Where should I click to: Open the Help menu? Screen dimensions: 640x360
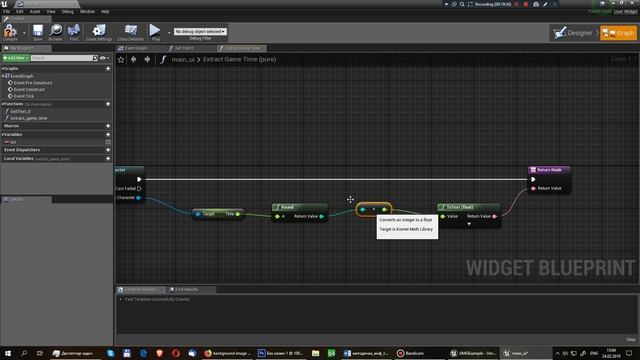tap(105, 11)
